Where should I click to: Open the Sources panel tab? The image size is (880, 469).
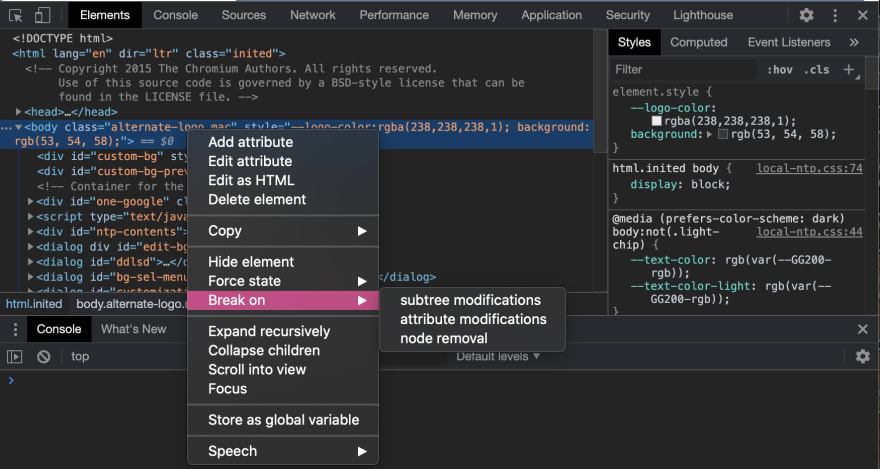pyautogui.click(x=244, y=15)
